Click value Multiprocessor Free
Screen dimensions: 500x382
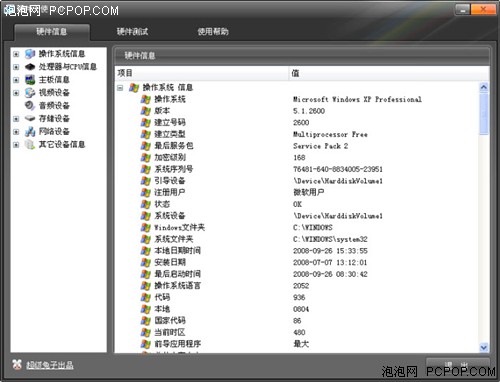coord(330,134)
